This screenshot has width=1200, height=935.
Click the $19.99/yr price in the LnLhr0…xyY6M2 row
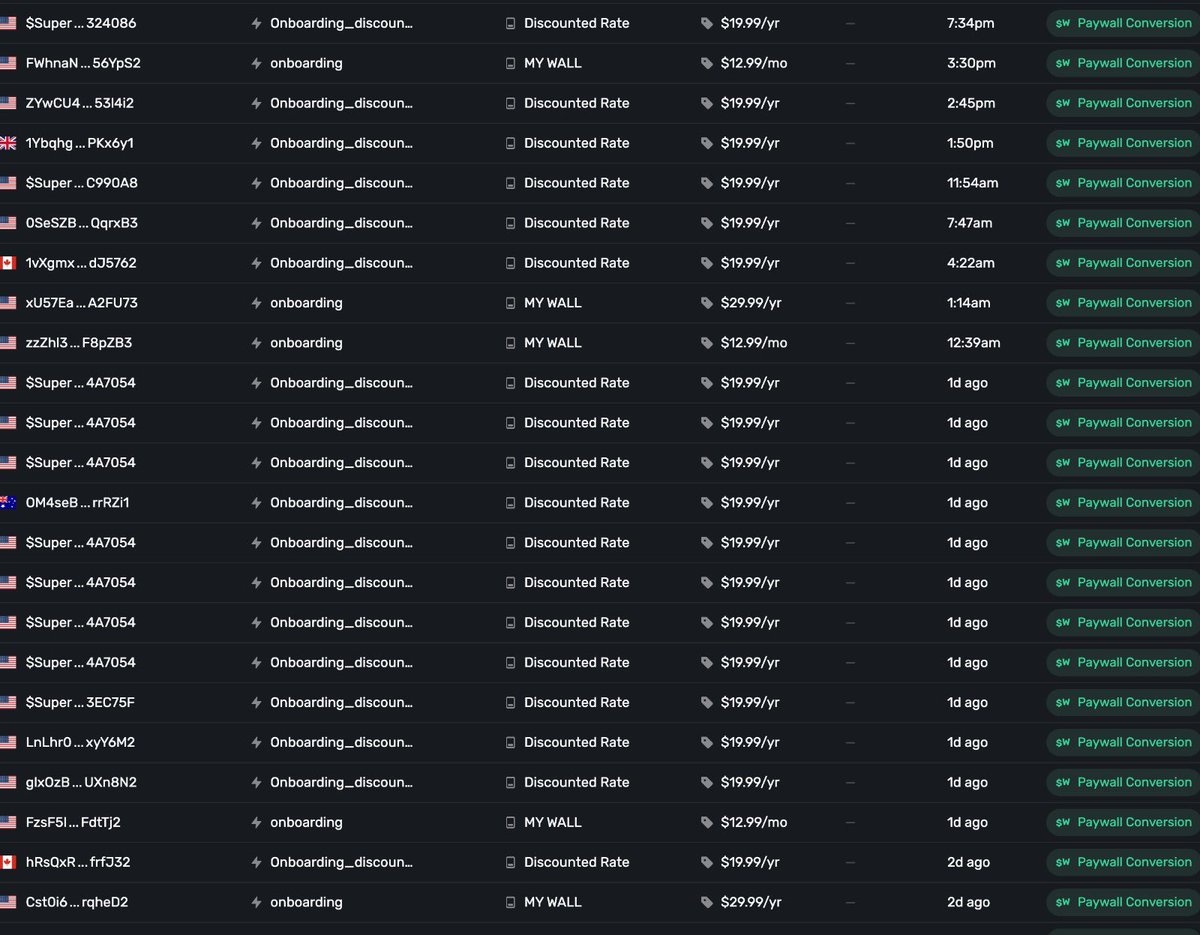(x=750, y=742)
